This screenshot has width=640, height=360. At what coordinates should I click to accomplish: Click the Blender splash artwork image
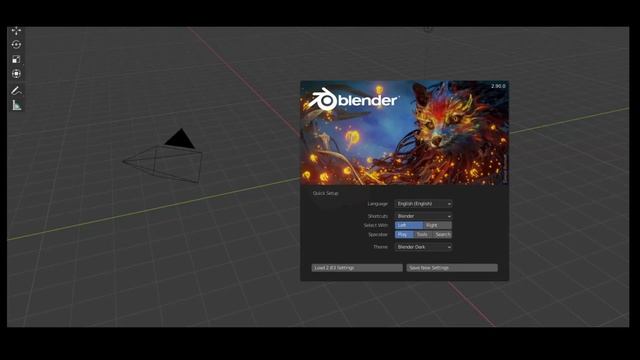[404, 133]
